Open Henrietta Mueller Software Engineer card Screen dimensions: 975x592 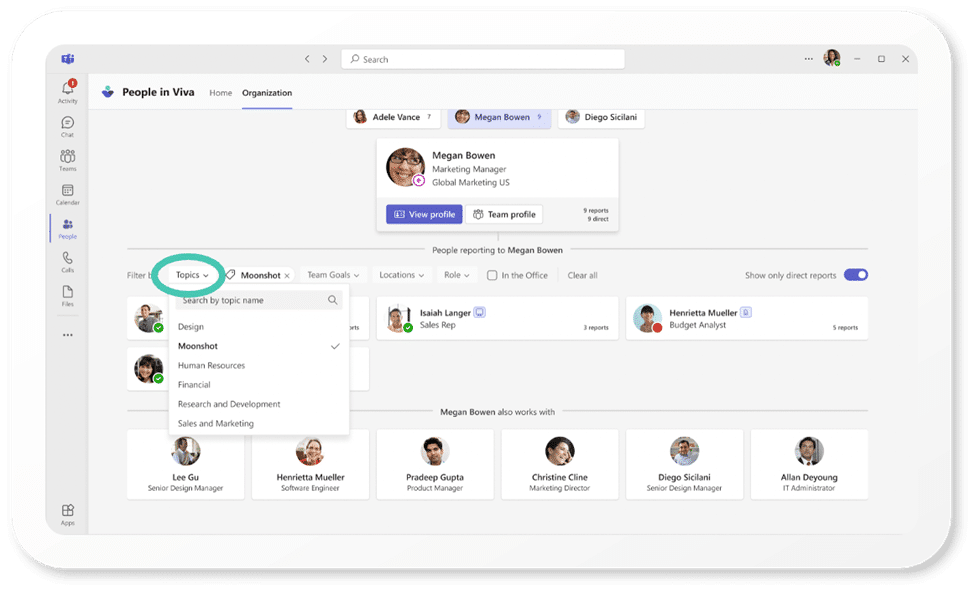click(310, 465)
